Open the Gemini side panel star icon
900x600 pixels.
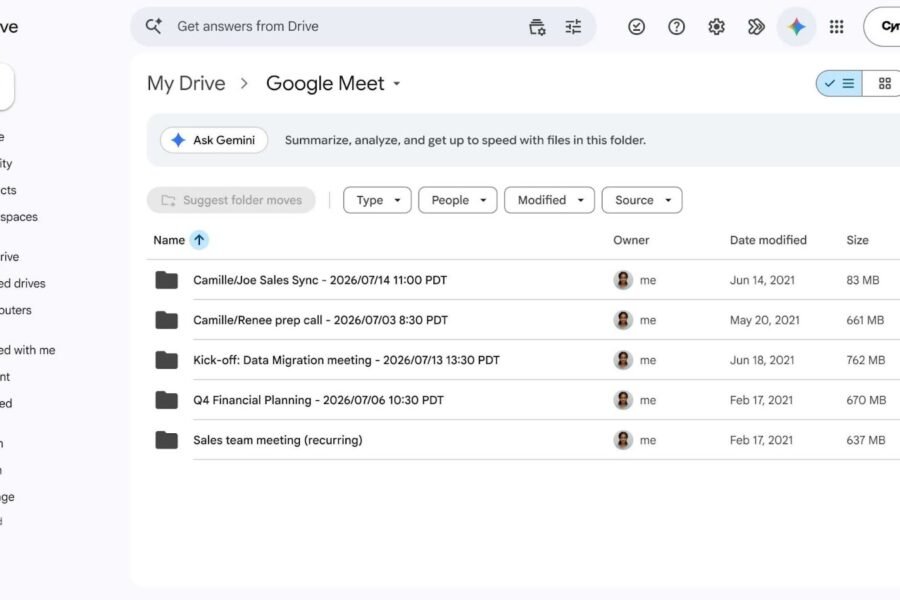(796, 26)
